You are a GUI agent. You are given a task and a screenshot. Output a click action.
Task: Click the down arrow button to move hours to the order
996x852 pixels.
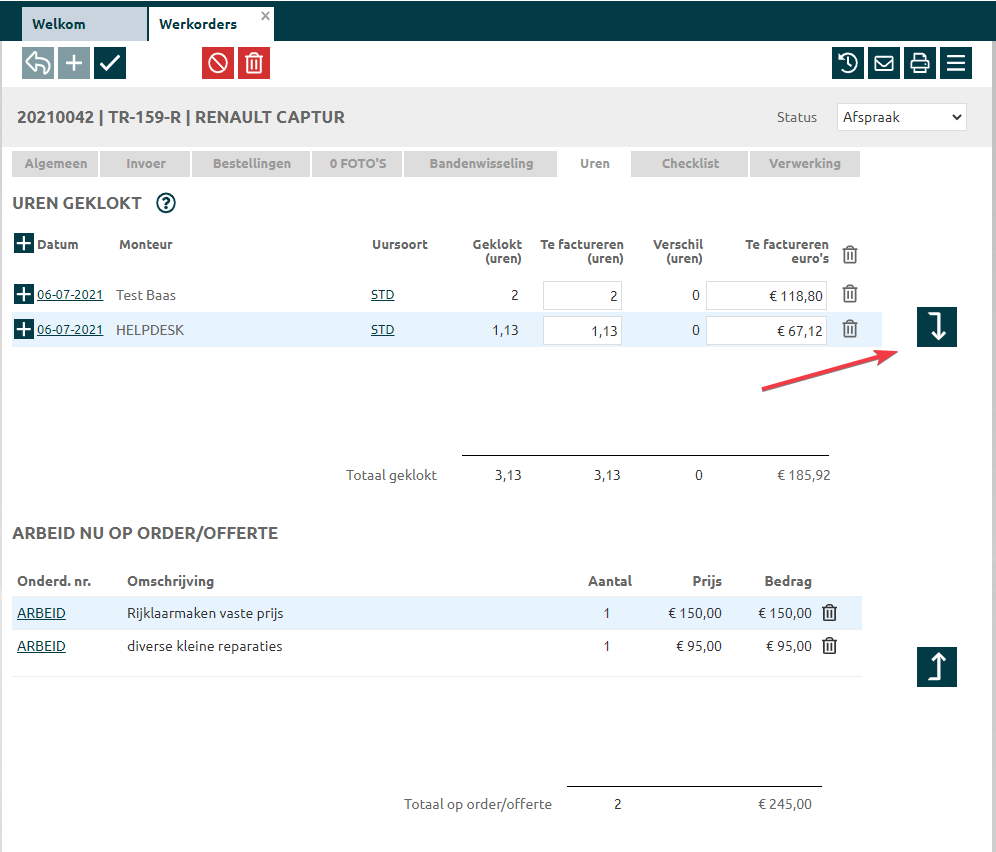tap(937, 327)
